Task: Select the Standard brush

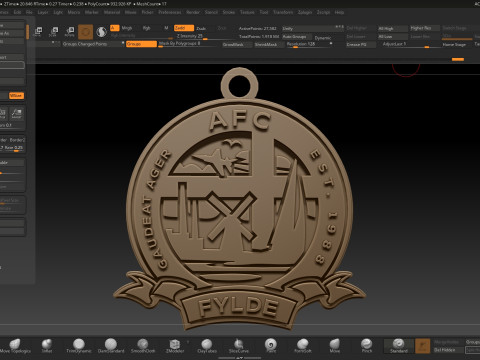Action: point(399,346)
